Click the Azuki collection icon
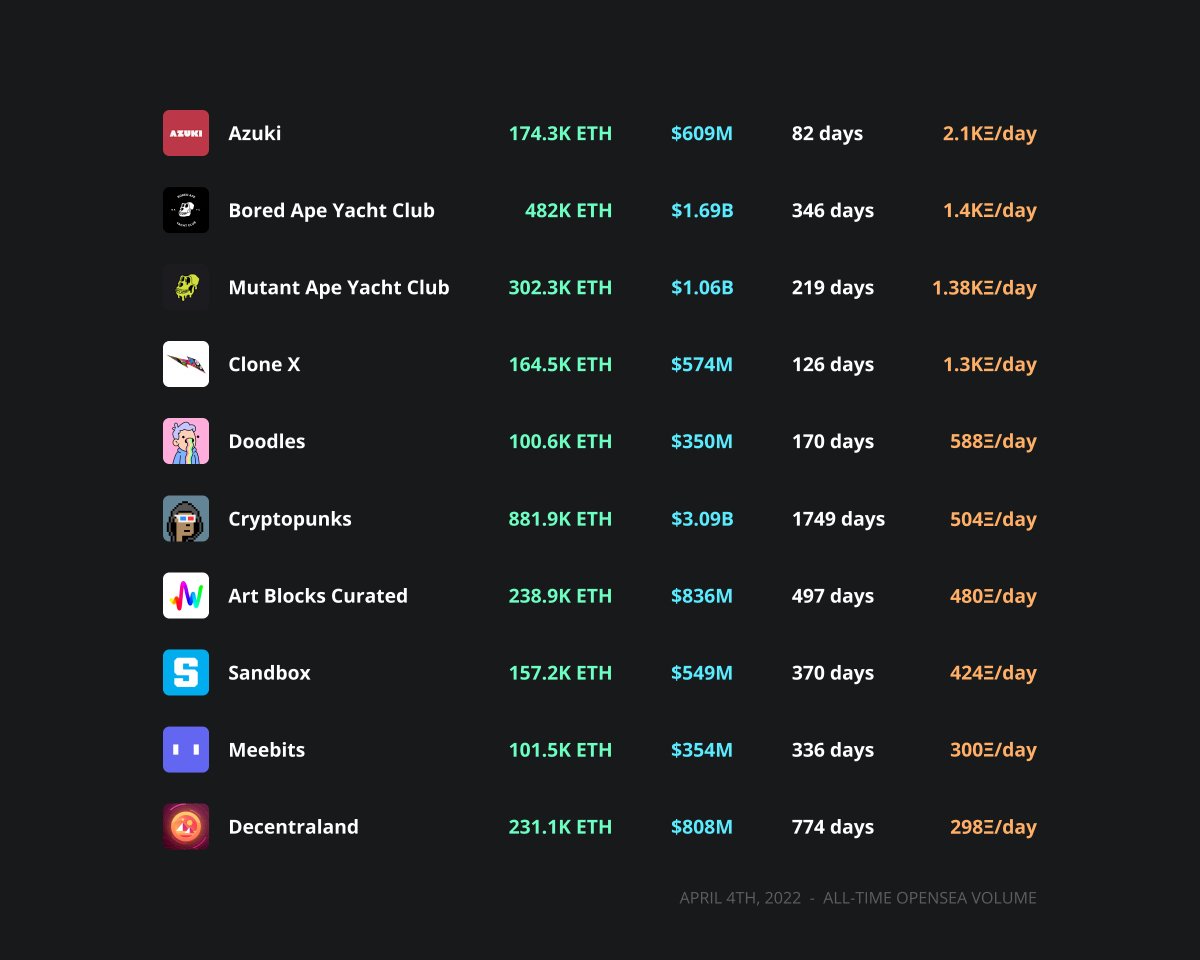 [185, 132]
